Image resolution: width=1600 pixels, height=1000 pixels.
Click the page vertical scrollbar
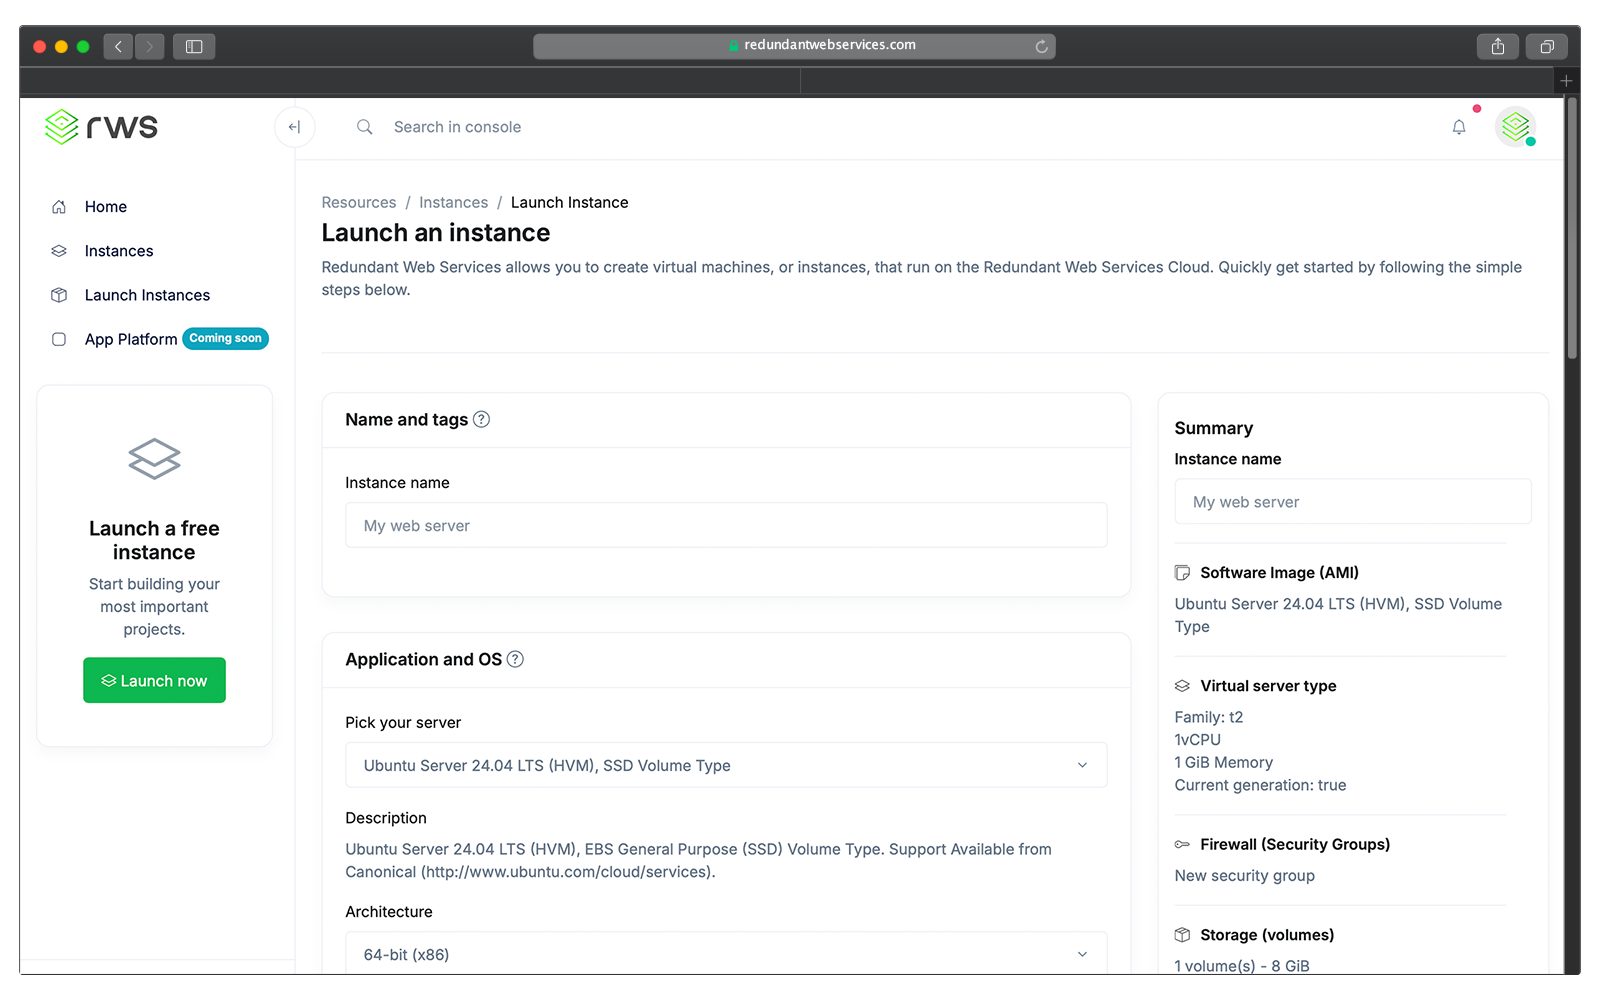pyautogui.click(x=1572, y=229)
